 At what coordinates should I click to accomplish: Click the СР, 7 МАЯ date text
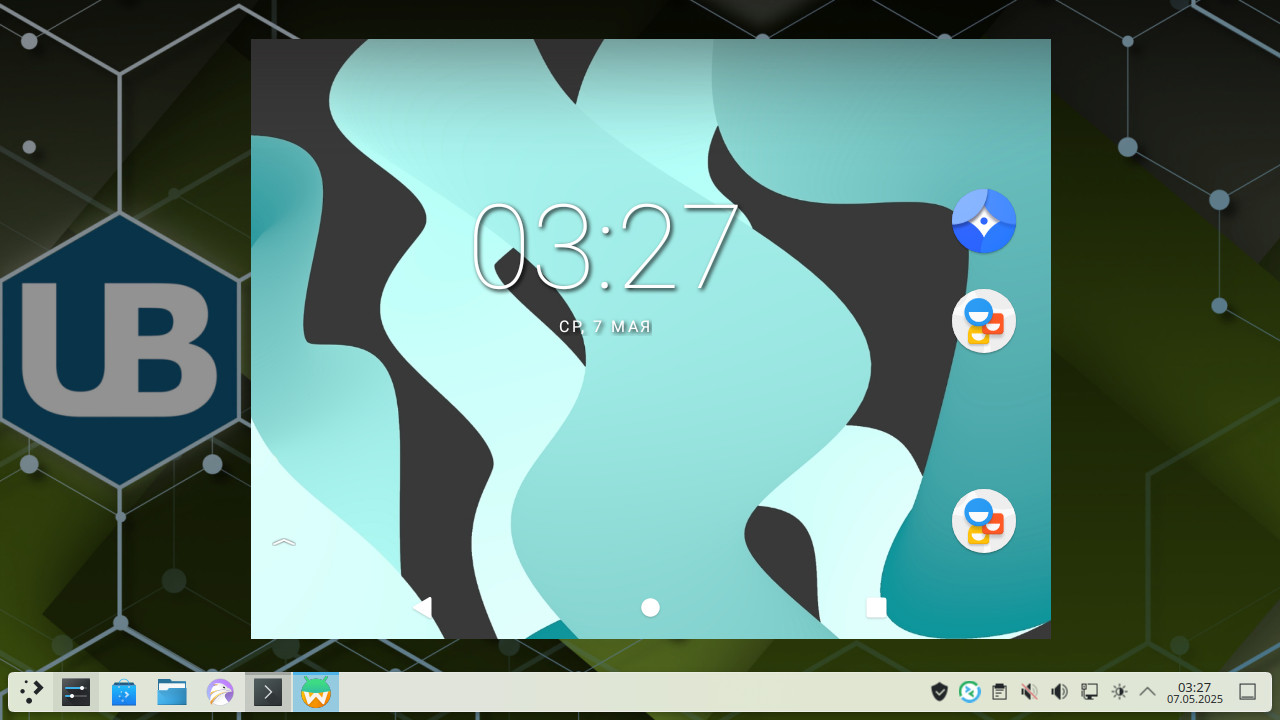pos(606,327)
